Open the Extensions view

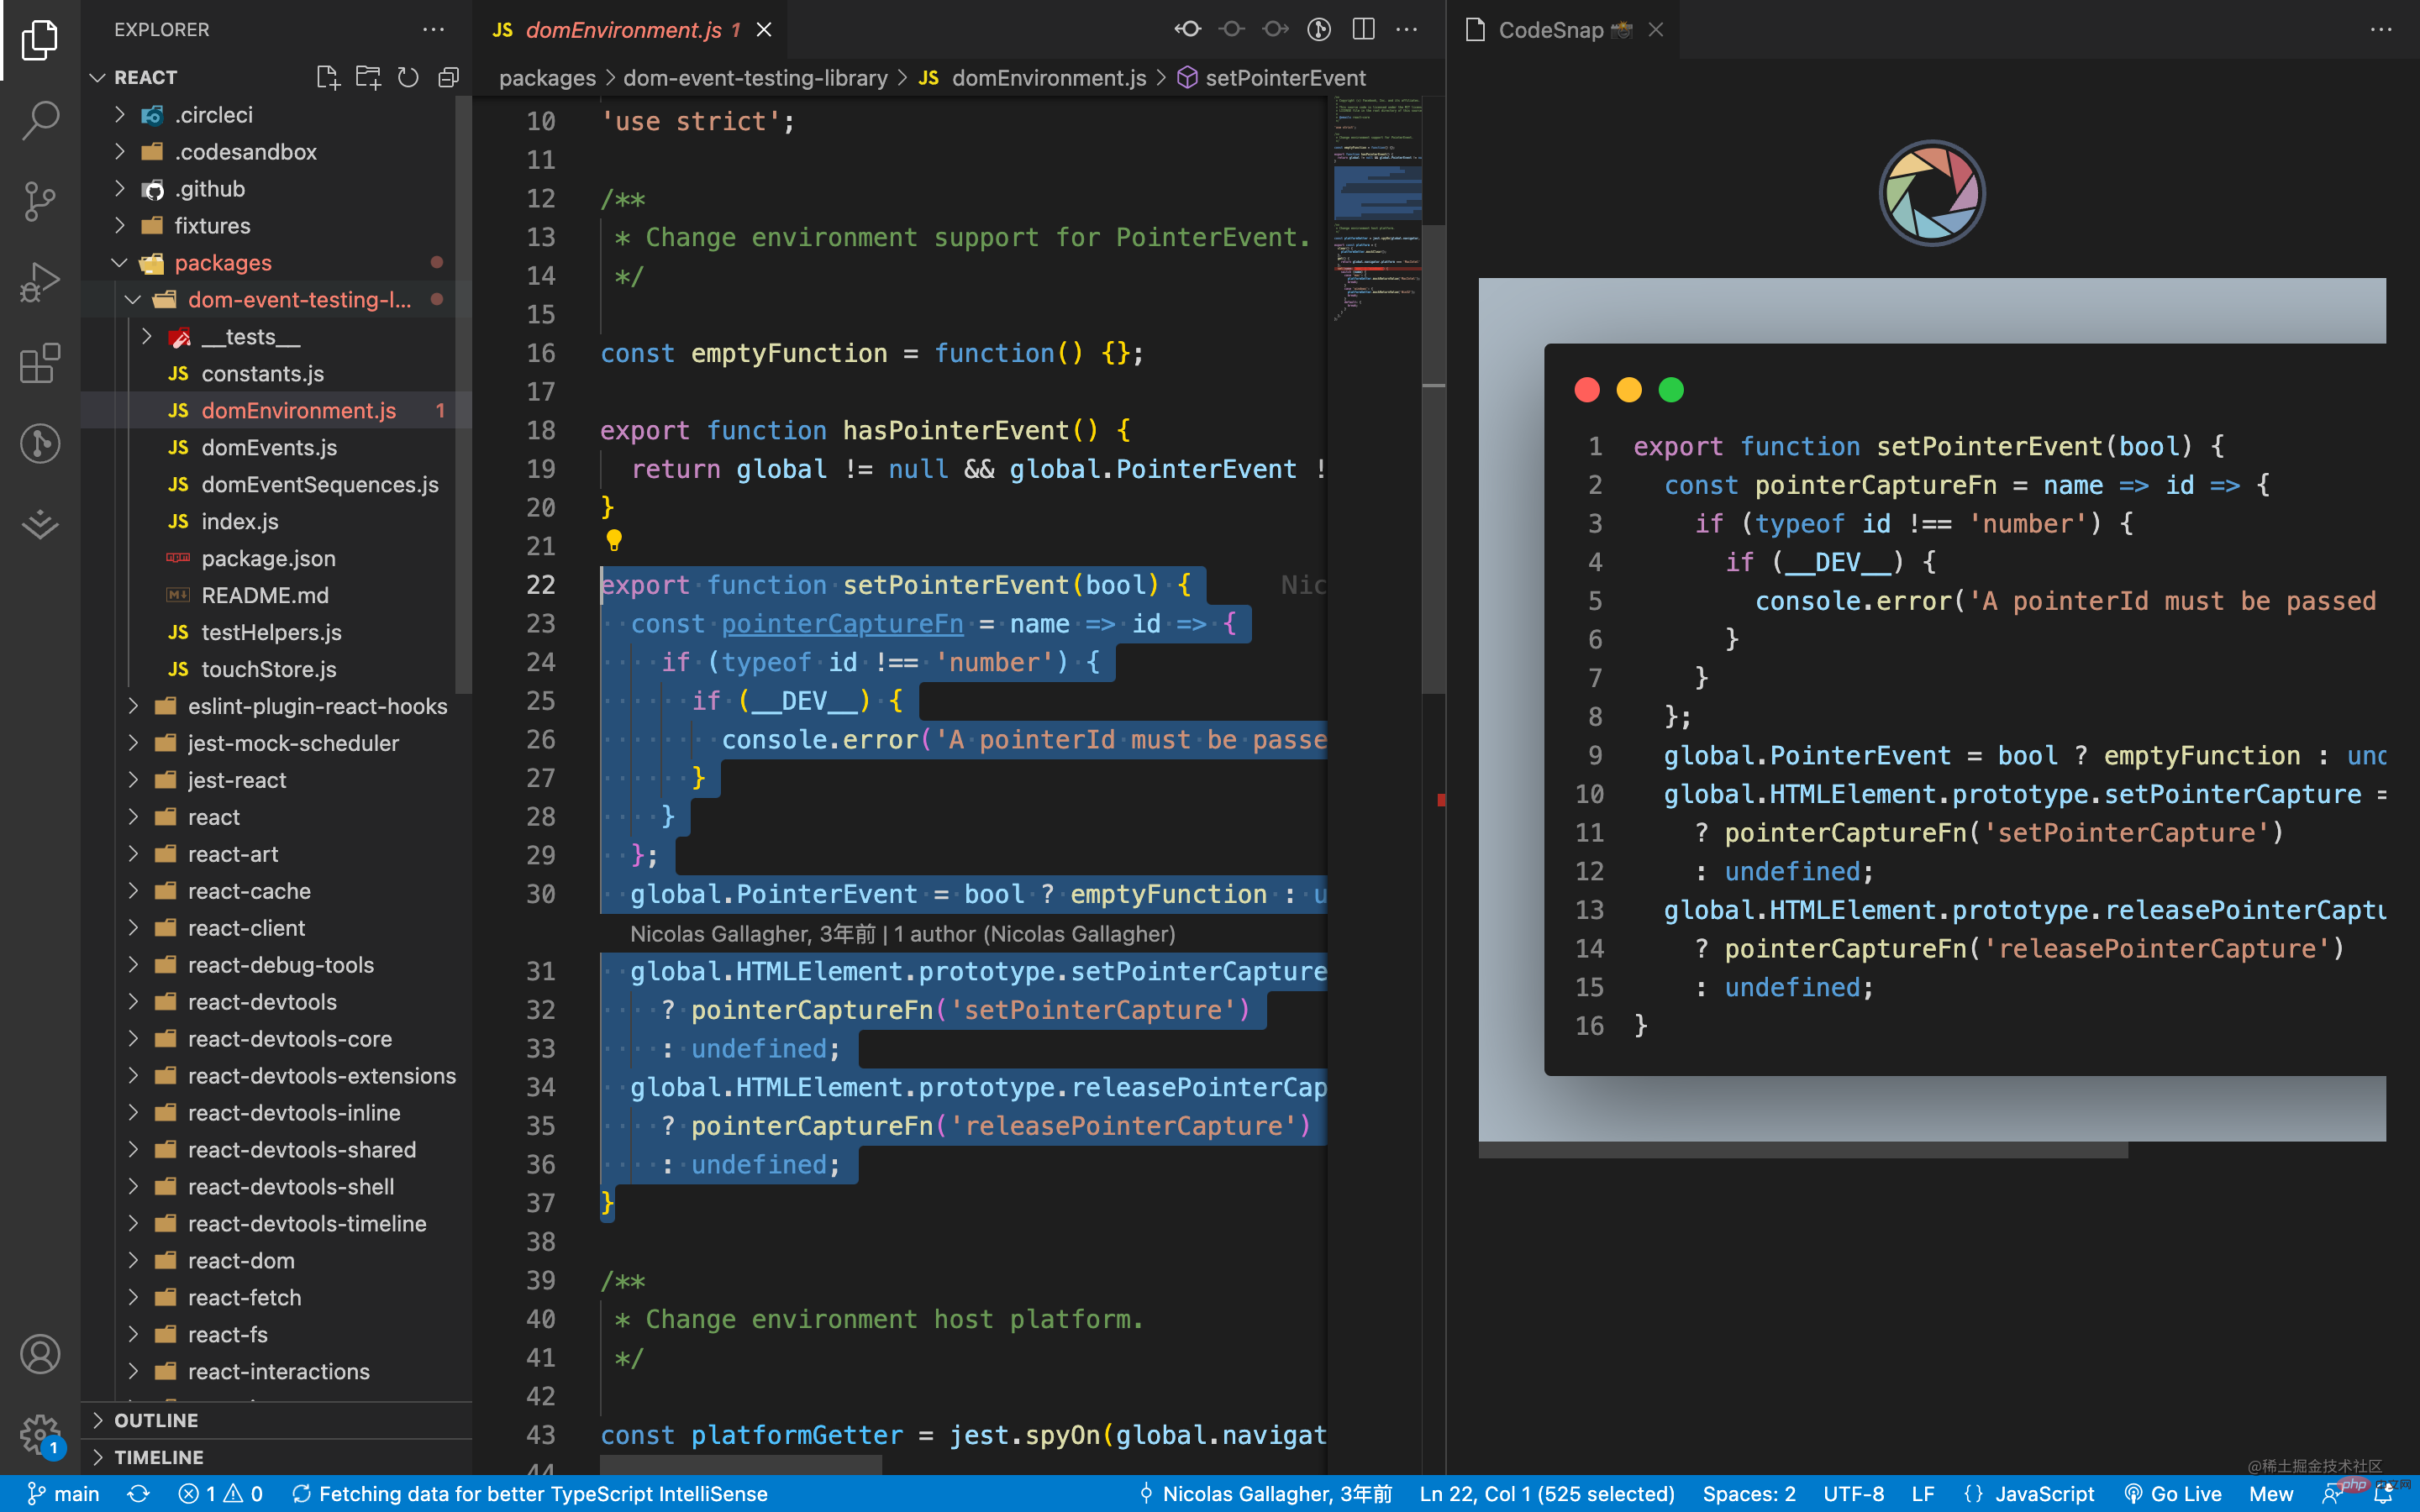[x=40, y=363]
